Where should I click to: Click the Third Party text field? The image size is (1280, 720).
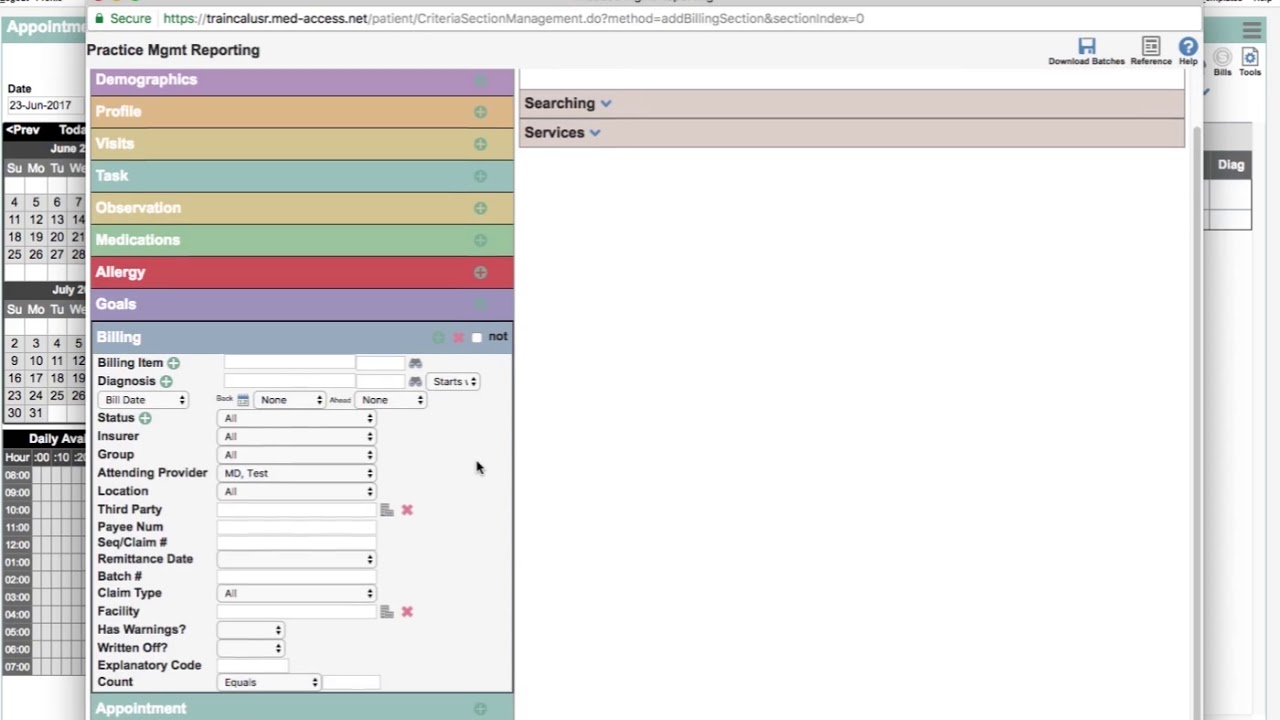pos(296,510)
